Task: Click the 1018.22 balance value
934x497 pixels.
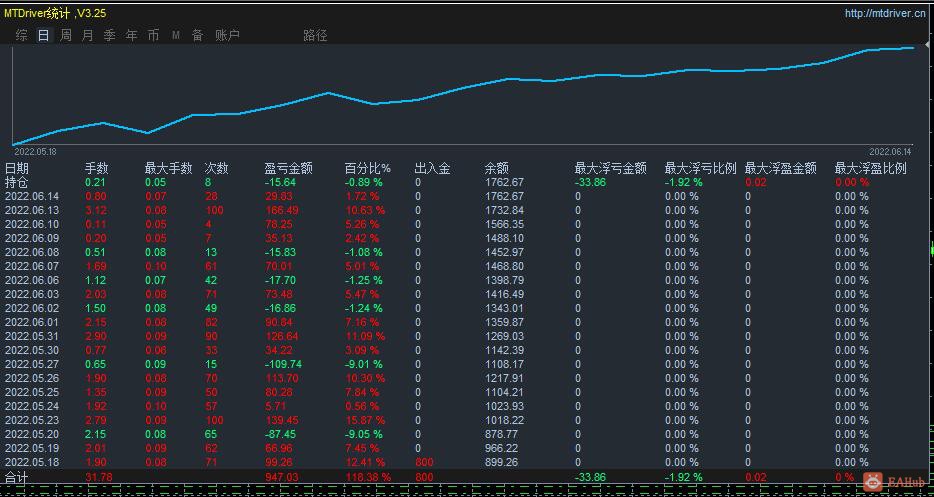Action: pyautogui.click(x=505, y=420)
